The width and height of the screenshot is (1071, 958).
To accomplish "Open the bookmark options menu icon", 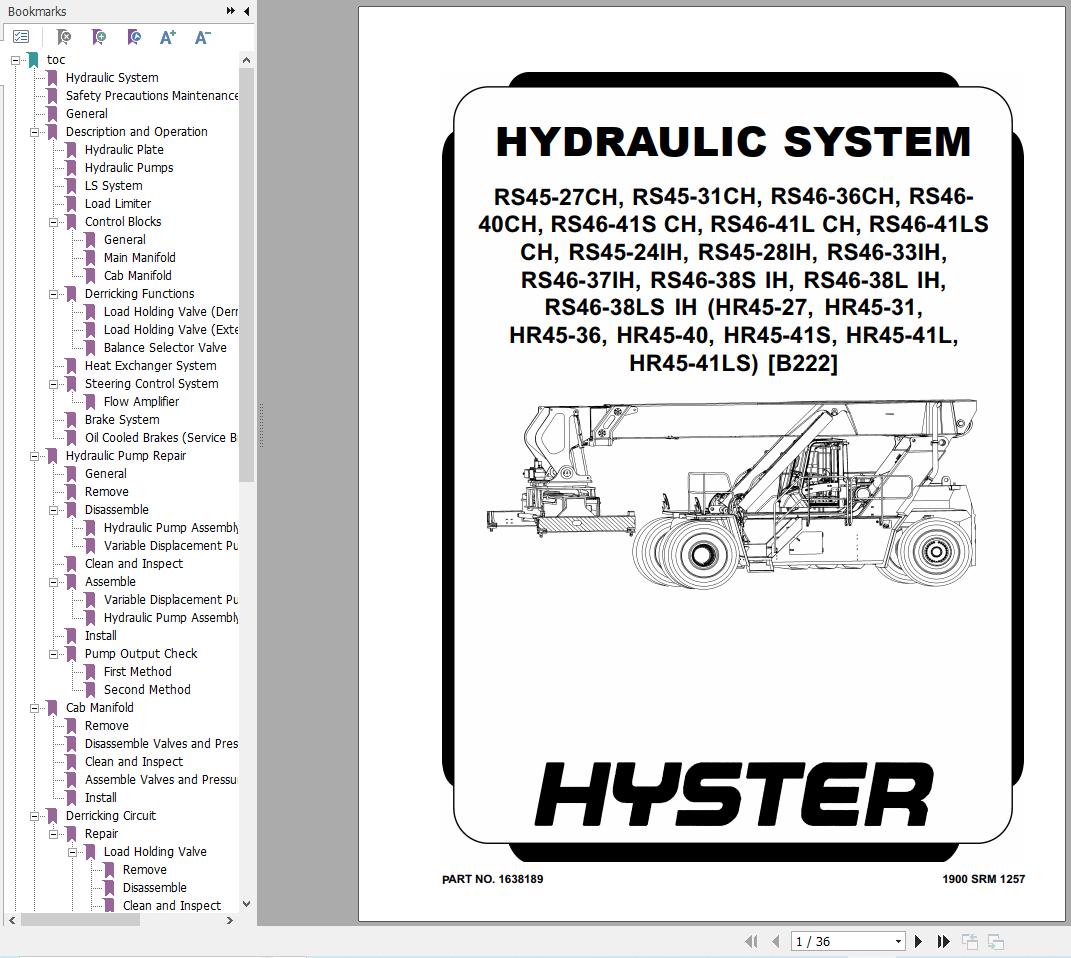I will [x=21, y=37].
